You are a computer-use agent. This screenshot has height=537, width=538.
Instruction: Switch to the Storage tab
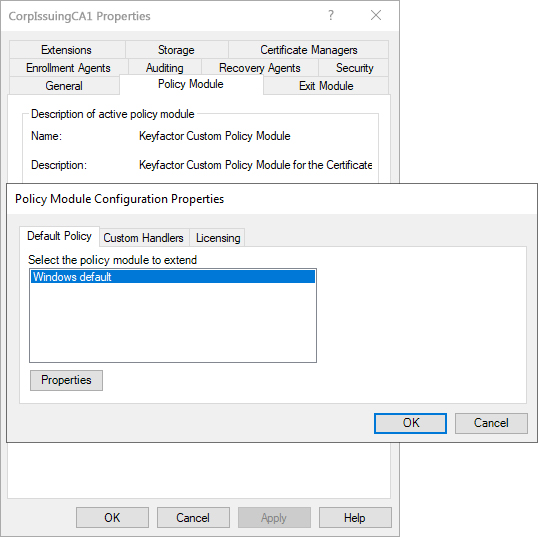[176, 50]
